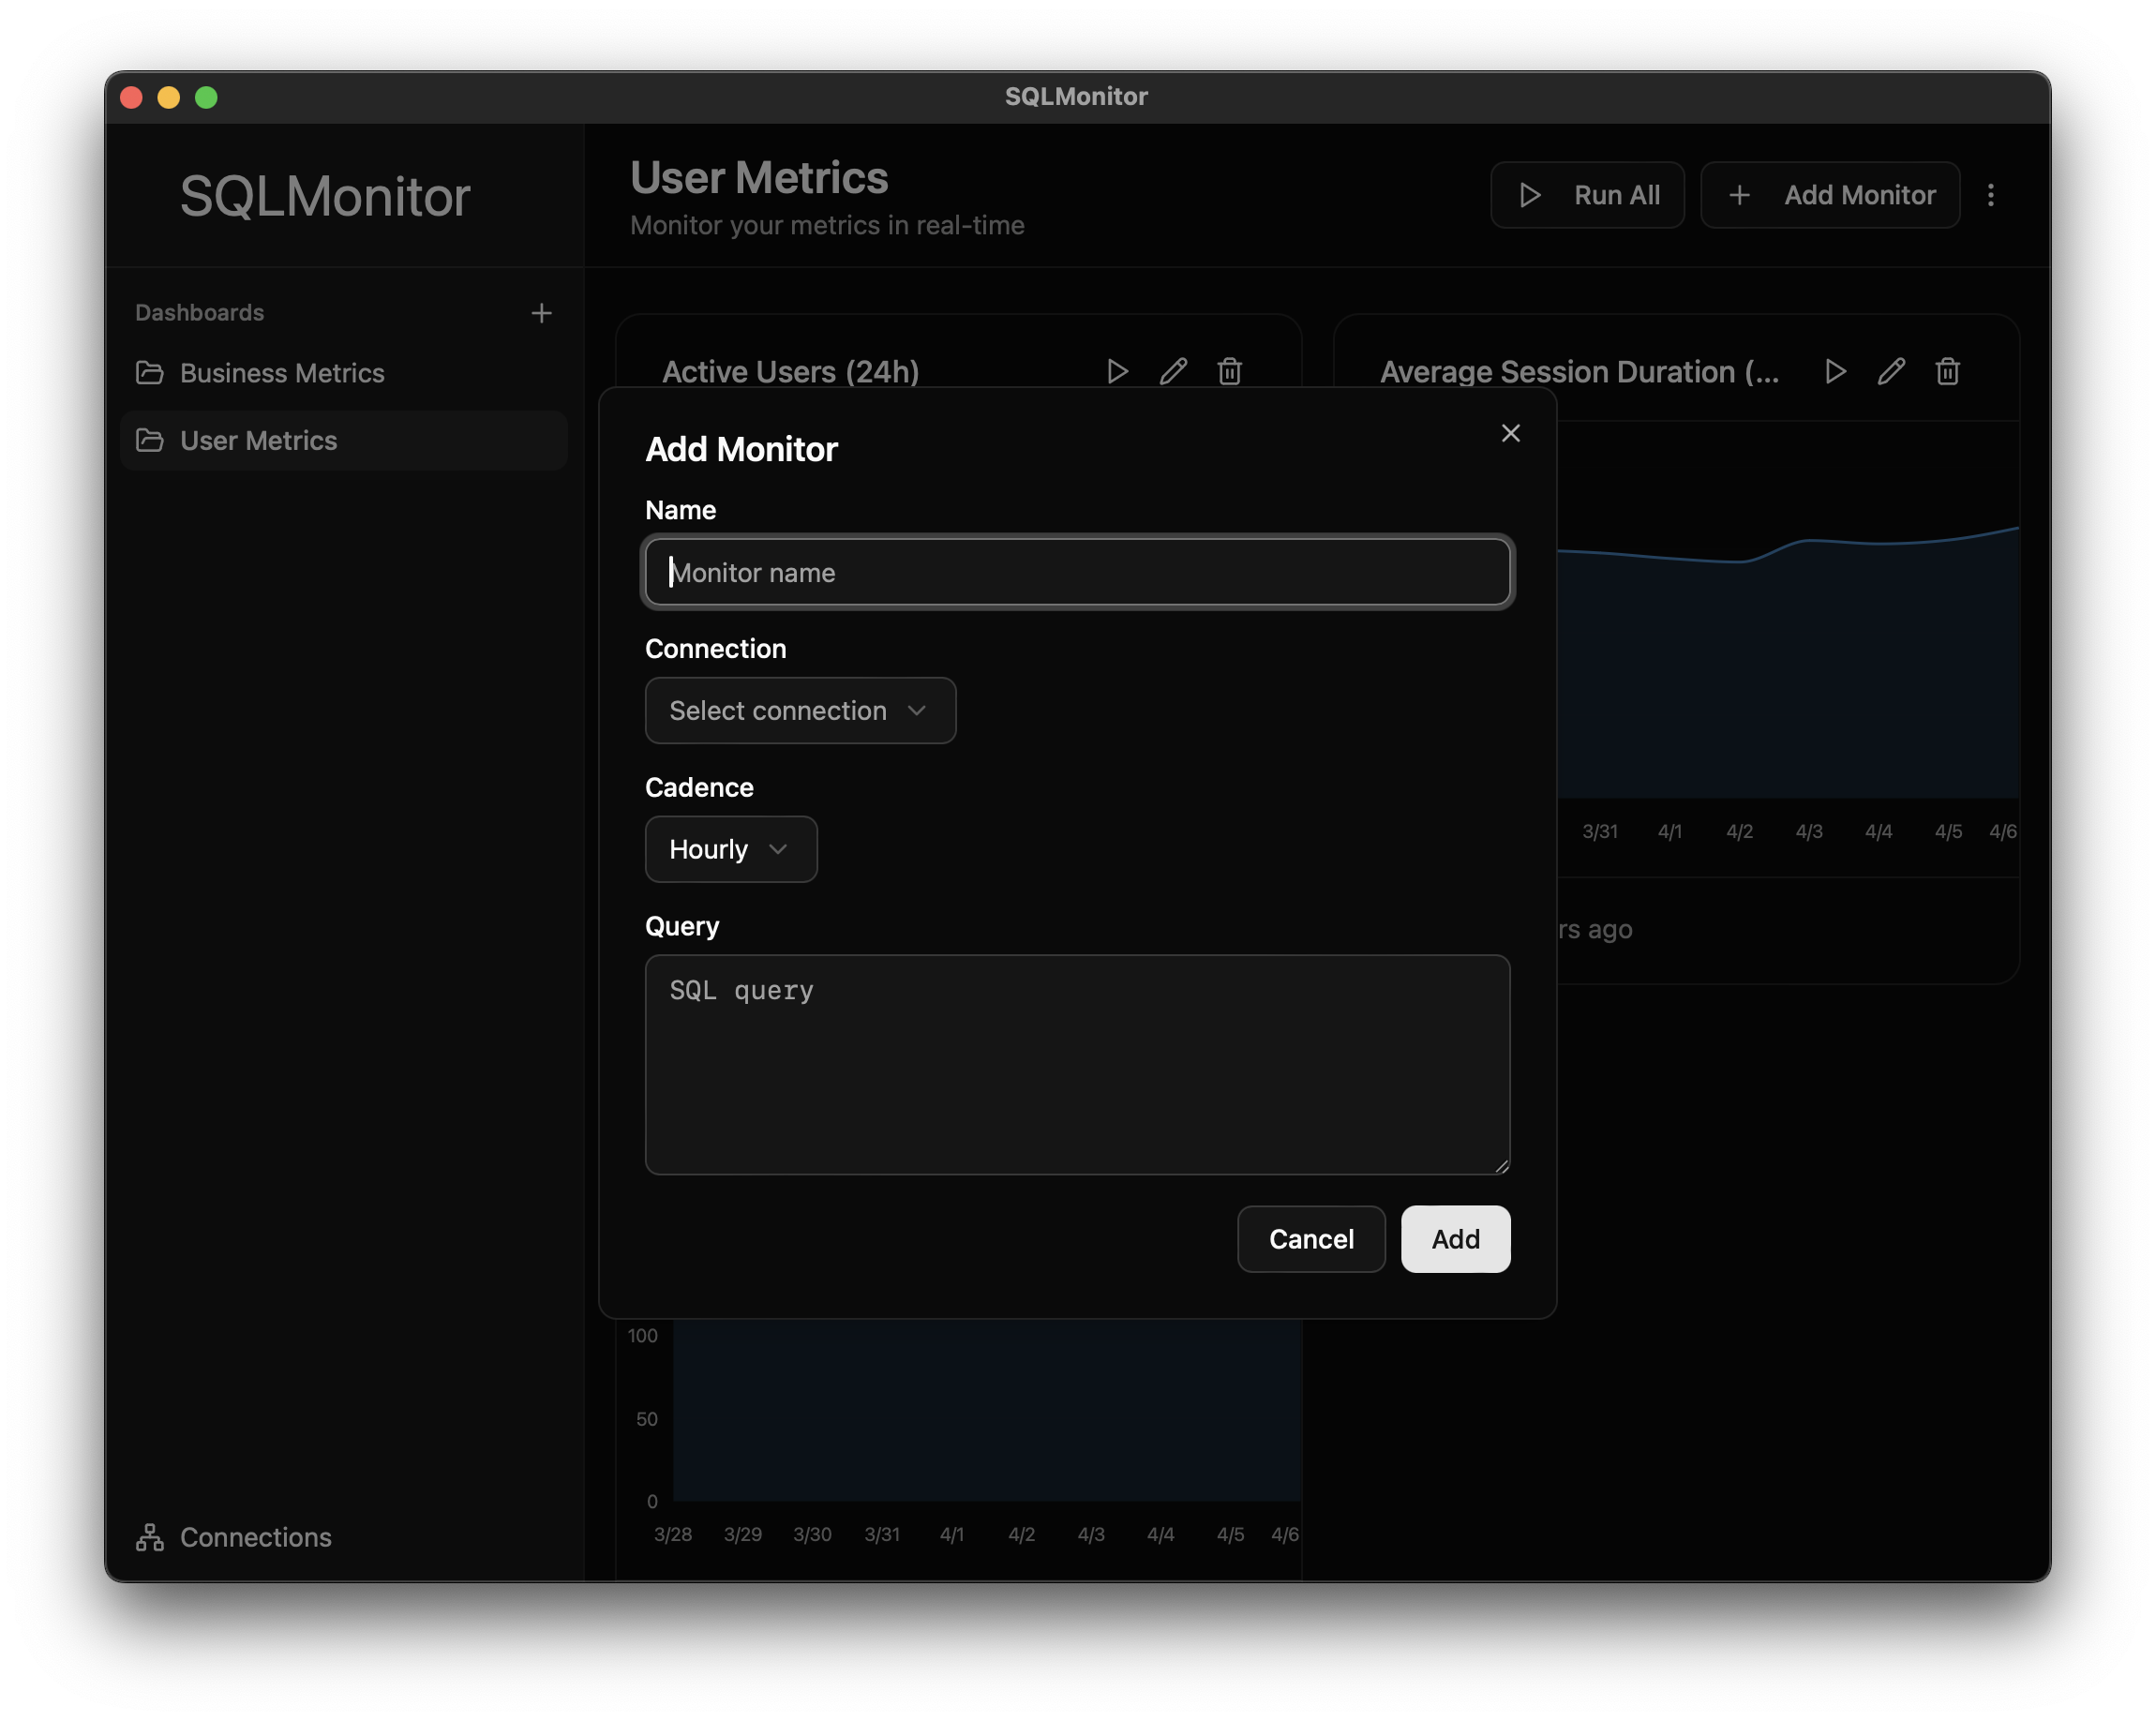Viewport: 2156px width, 1721px height.
Task: Click the chevron next to Hourly
Action: (x=778, y=849)
